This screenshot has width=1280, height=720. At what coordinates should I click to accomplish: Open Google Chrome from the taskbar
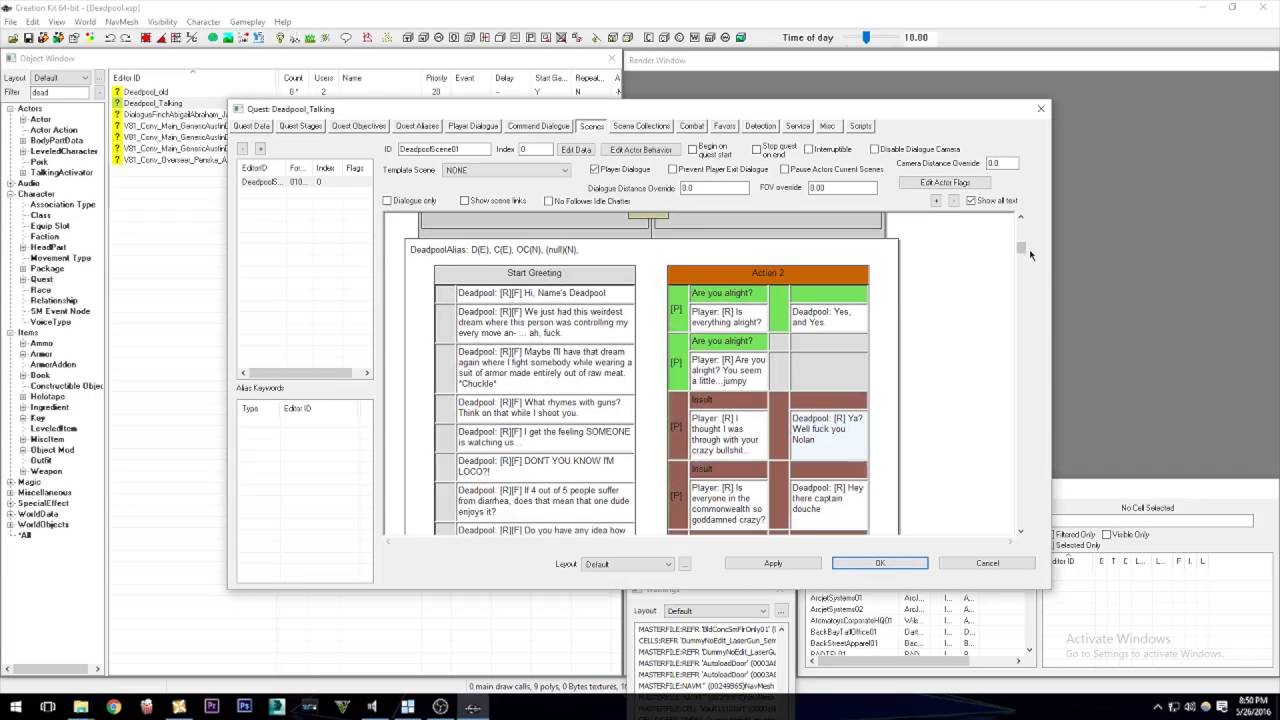(x=113, y=707)
